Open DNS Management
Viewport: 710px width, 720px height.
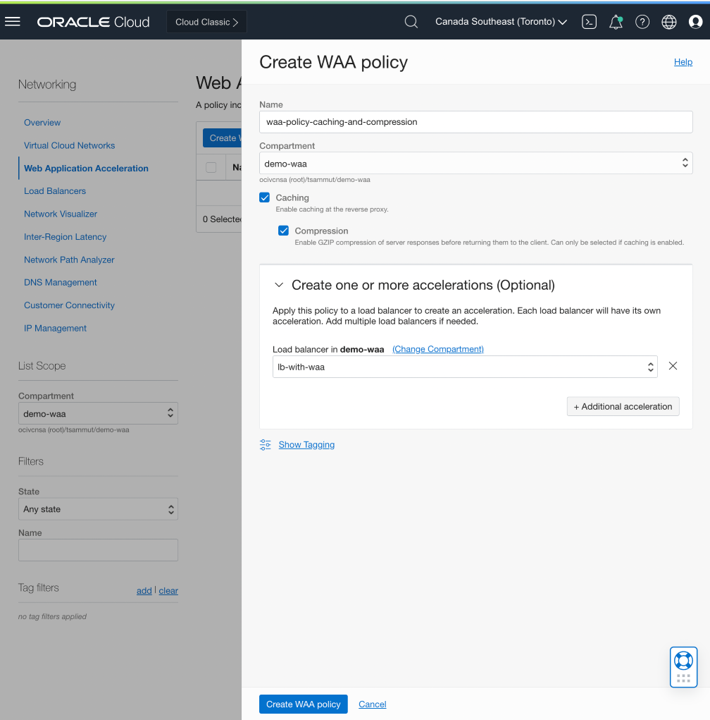[60, 282]
